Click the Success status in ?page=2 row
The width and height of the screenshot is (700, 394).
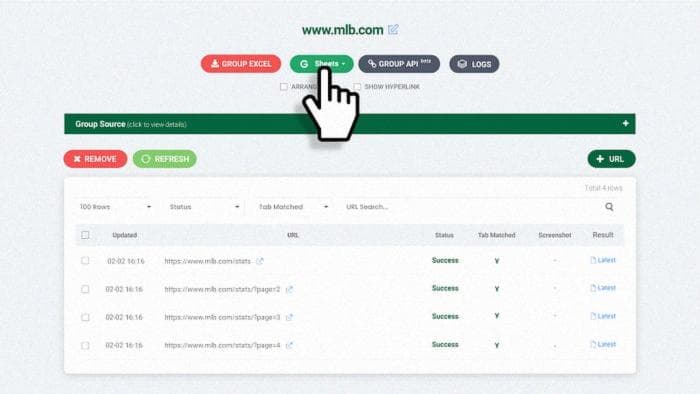coord(445,288)
